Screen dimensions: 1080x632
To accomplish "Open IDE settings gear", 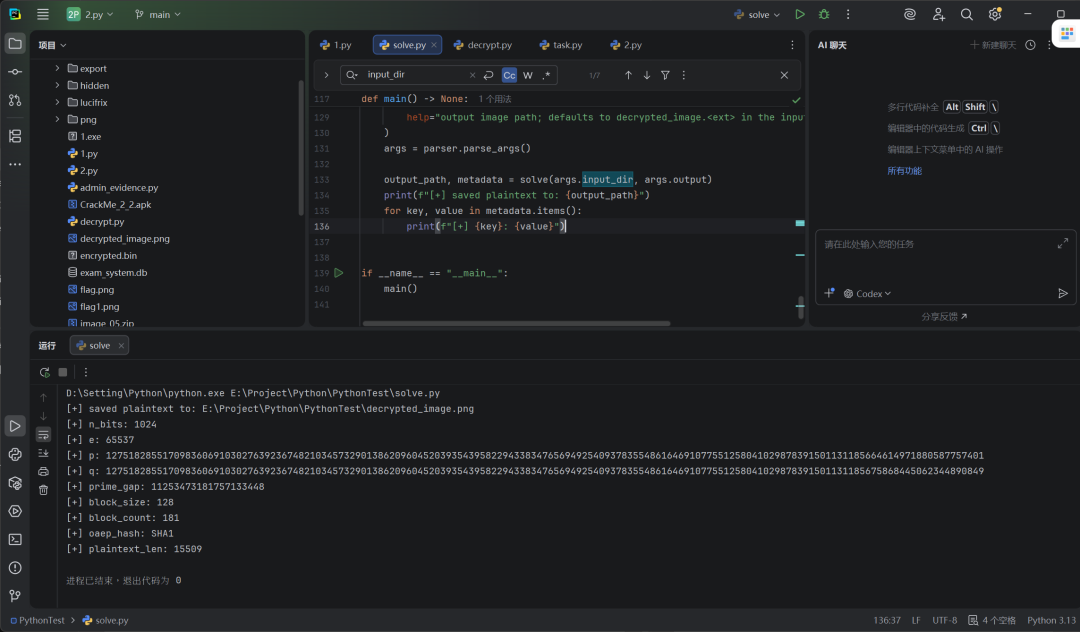I will click(995, 14).
